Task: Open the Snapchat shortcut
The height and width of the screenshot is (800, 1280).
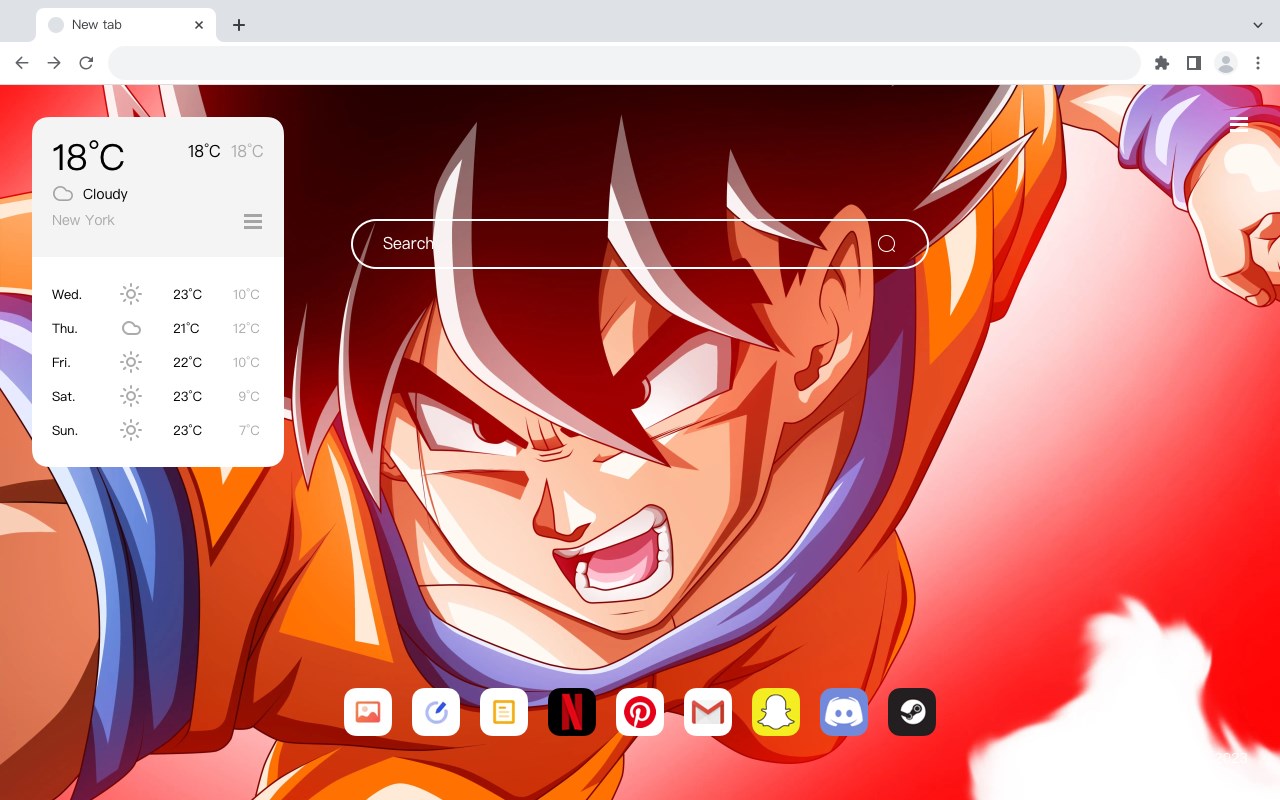Action: [776, 712]
